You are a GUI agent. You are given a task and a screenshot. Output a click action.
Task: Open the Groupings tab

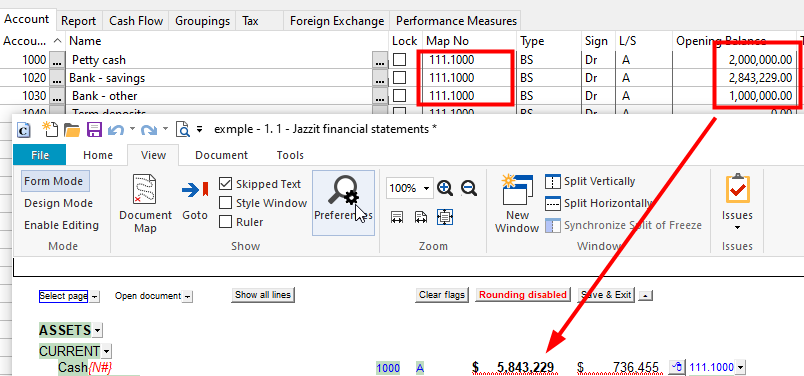pyautogui.click(x=203, y=21)
